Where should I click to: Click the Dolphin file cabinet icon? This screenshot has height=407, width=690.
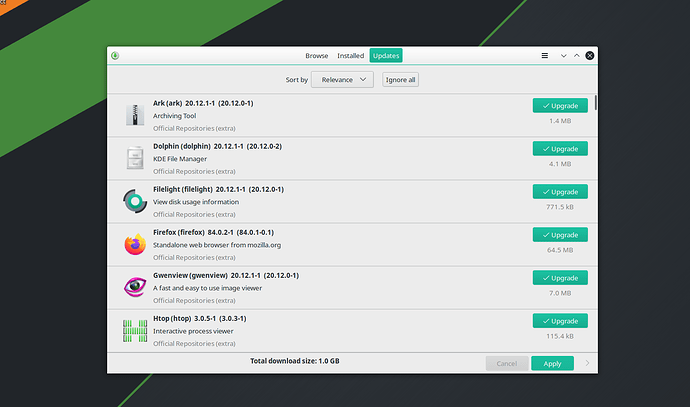coord(135,158)
